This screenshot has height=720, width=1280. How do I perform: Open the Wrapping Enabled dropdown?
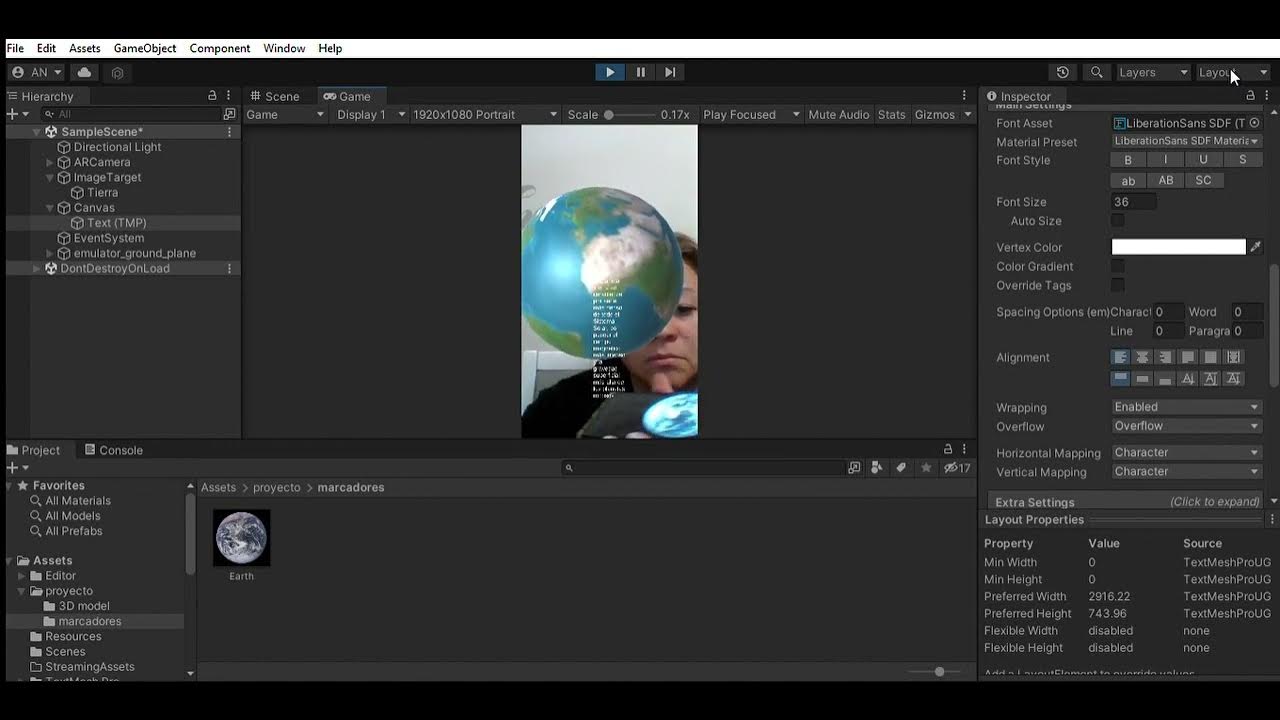pos(1186,407)
